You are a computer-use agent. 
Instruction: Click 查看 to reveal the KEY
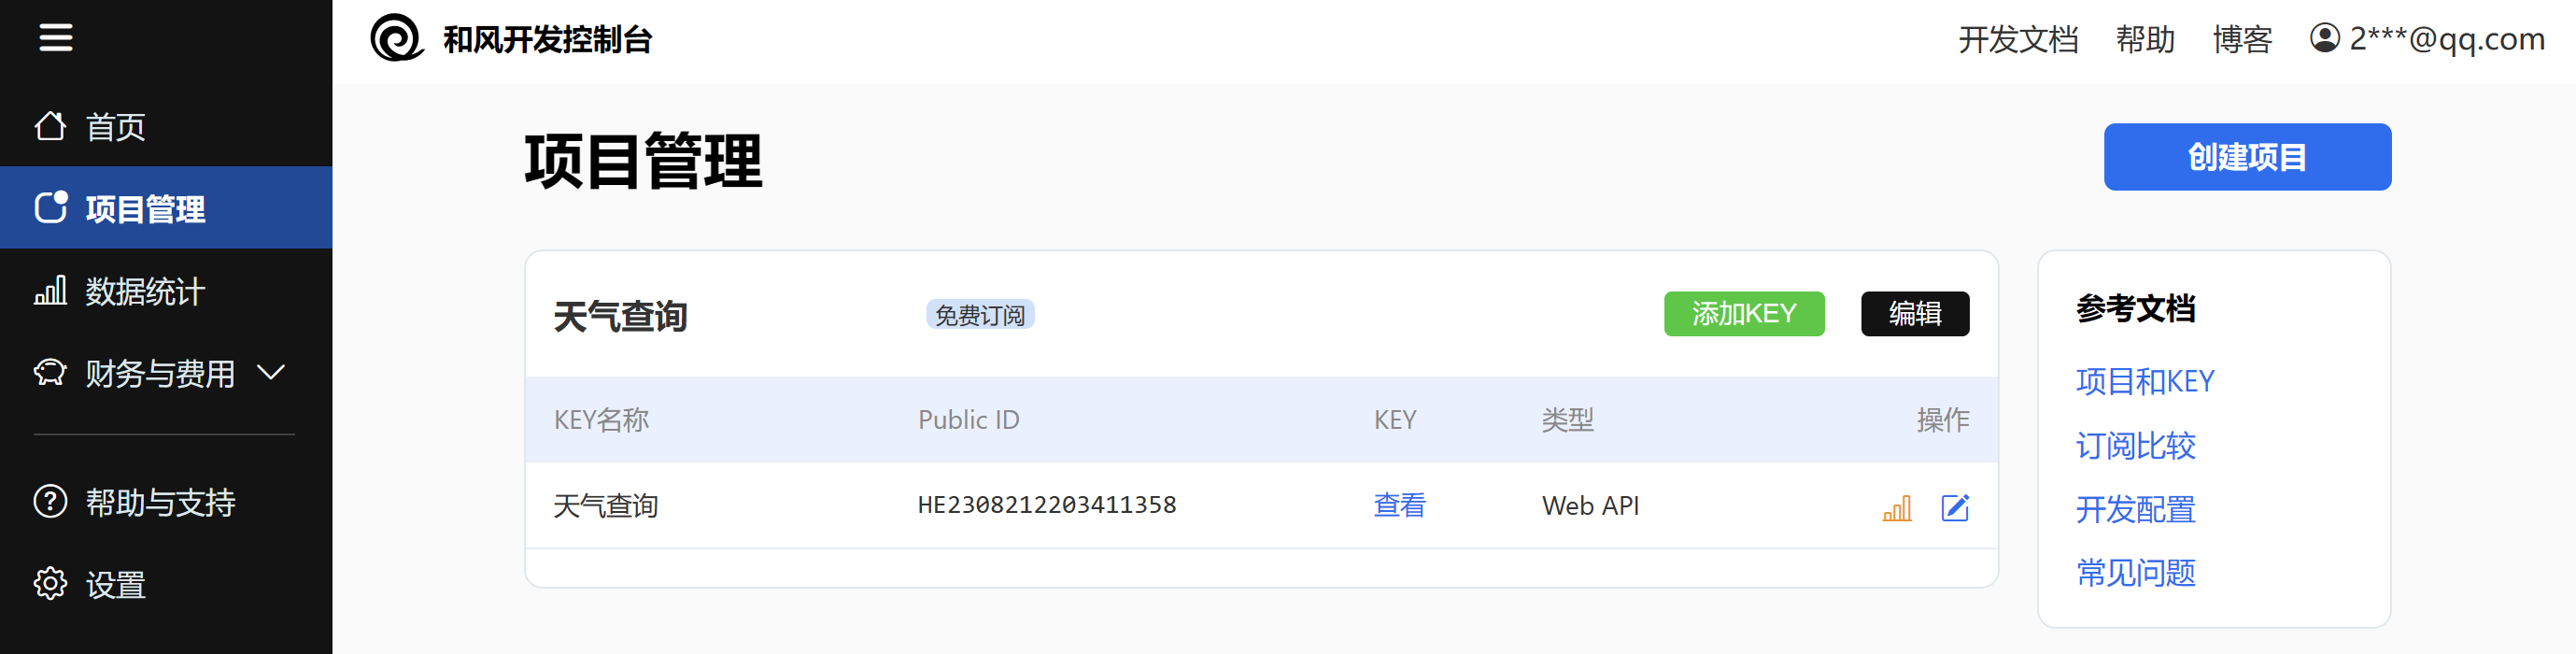tap(1399, 506)
